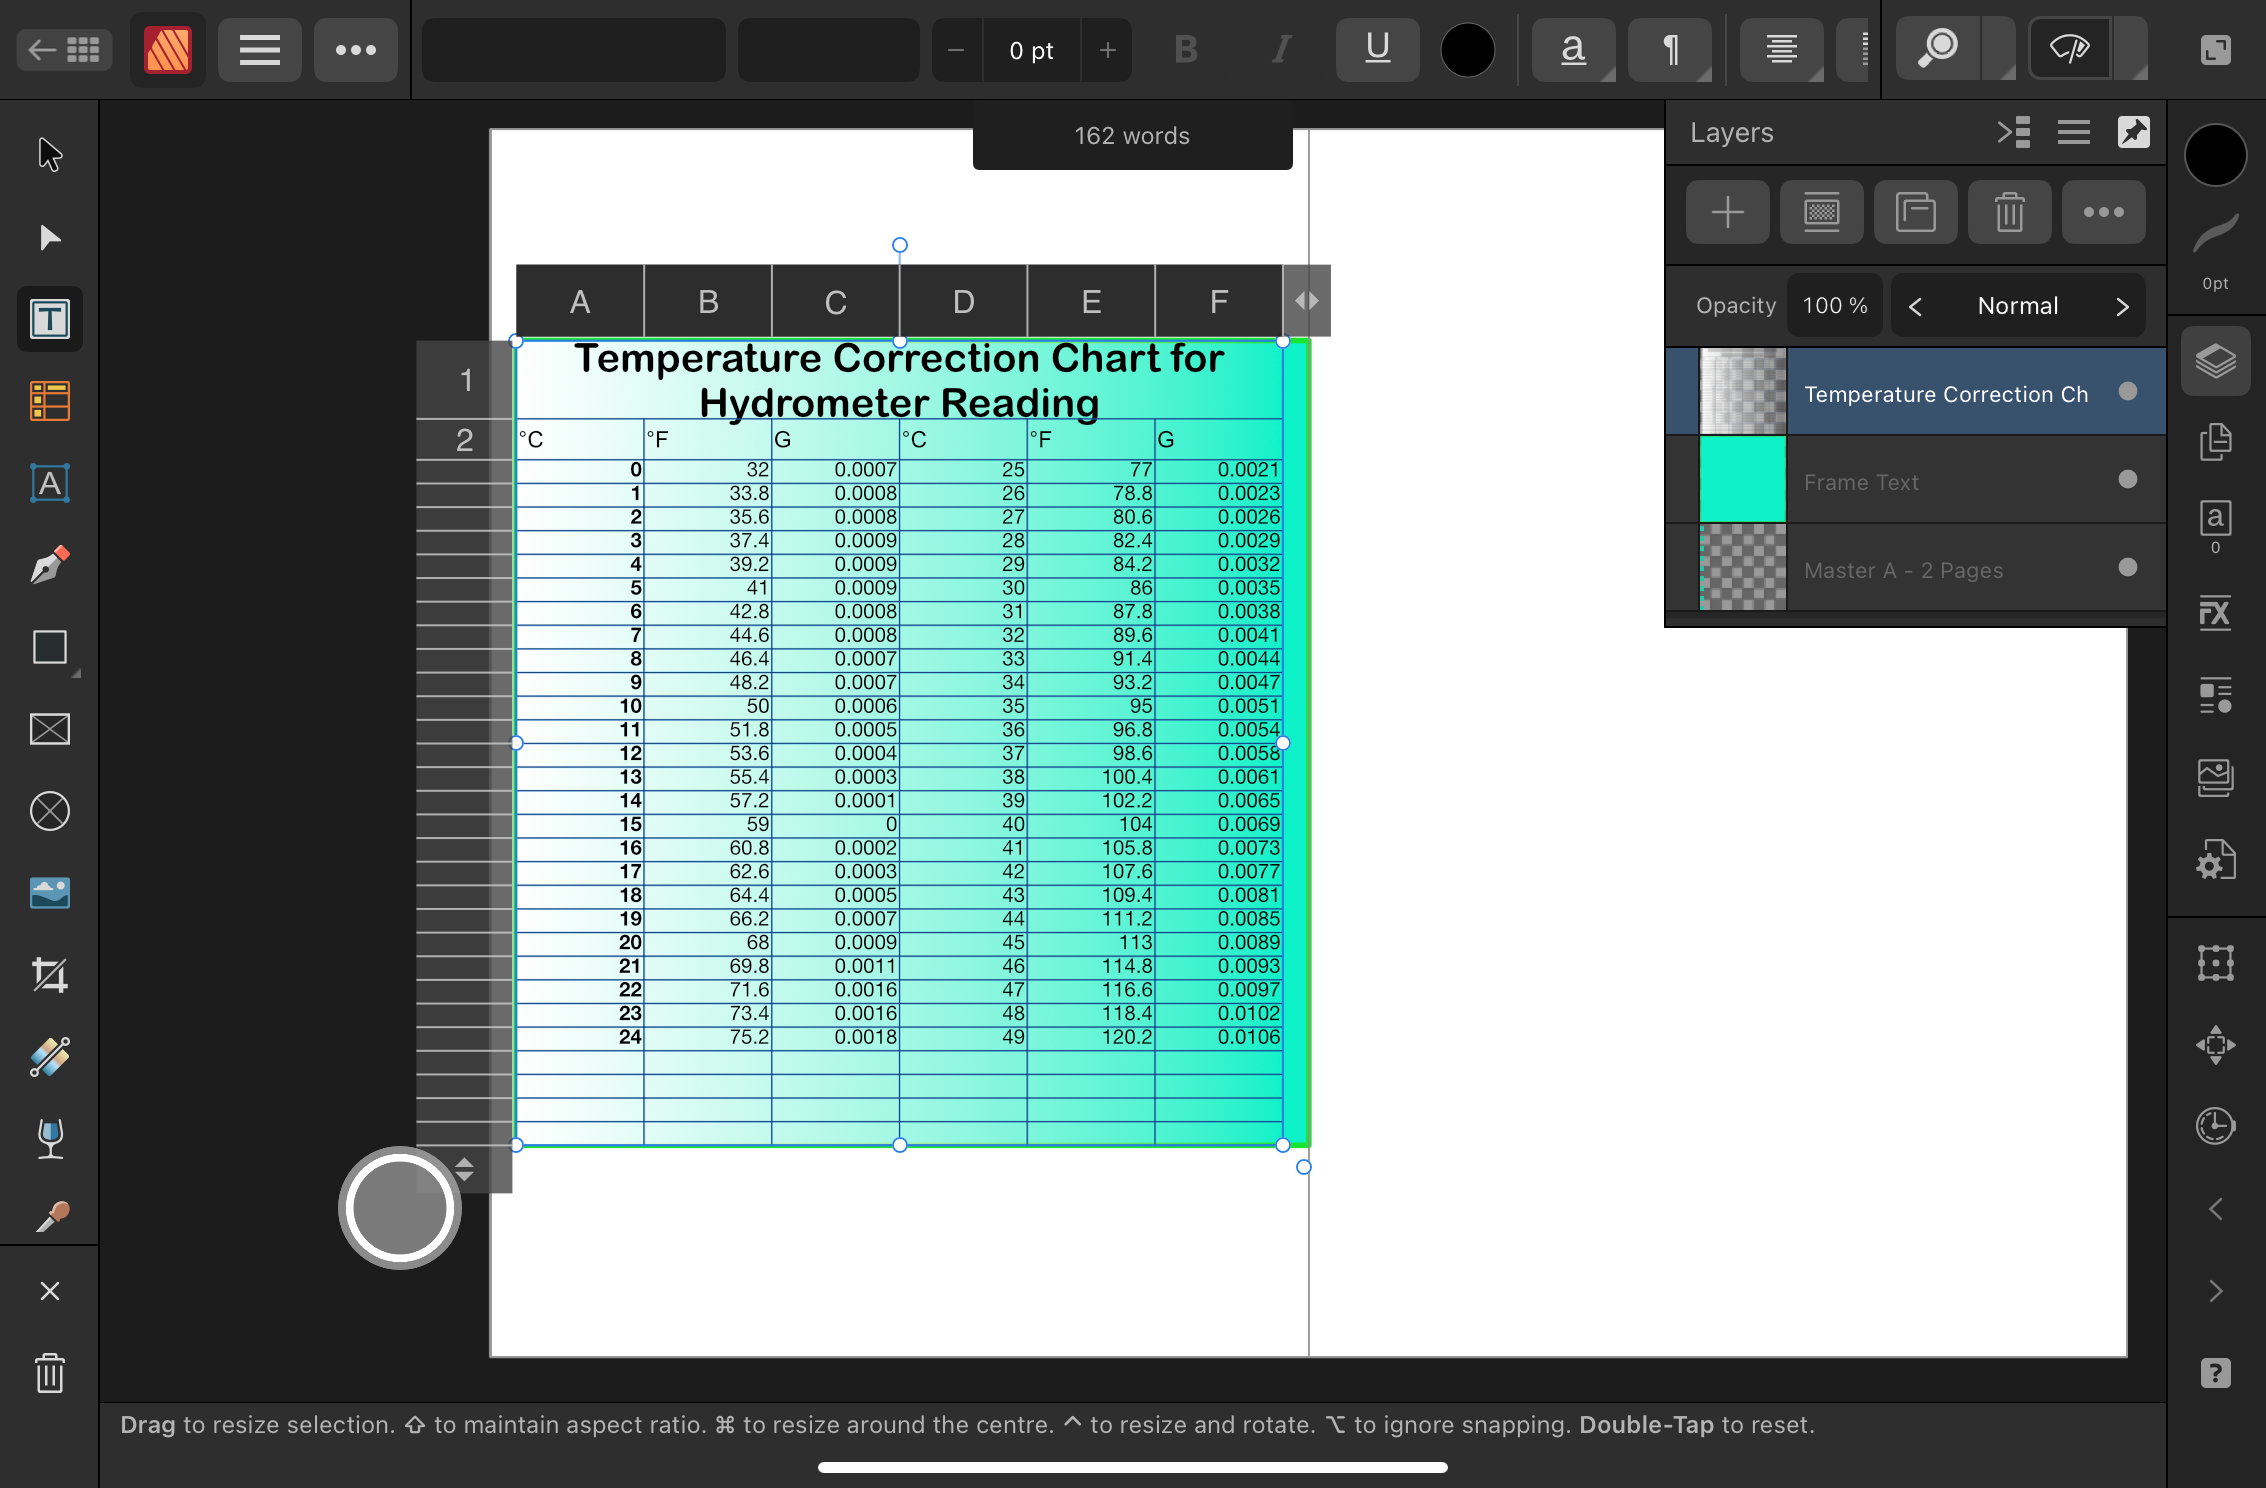
Task: Select the Place Image tool
Action: coord(49,893)
